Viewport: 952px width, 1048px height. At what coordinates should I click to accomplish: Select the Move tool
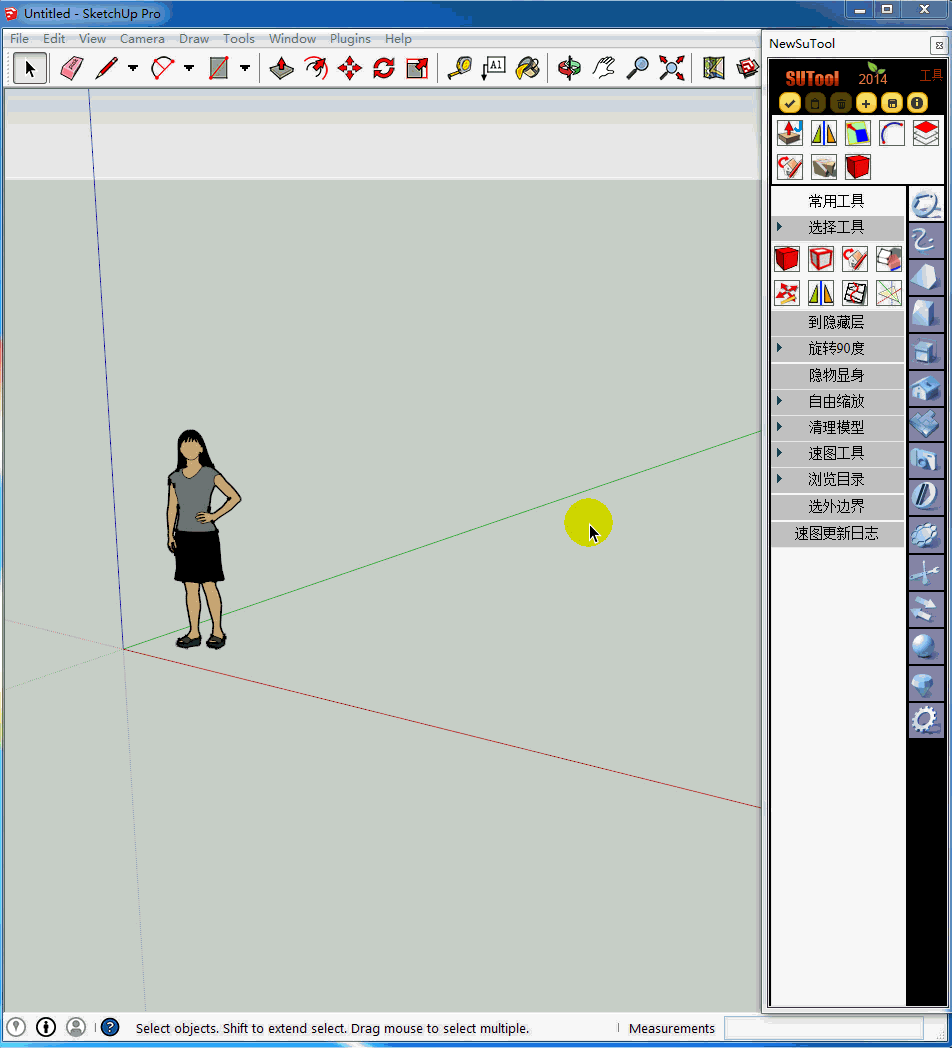[x=350, y=68]
